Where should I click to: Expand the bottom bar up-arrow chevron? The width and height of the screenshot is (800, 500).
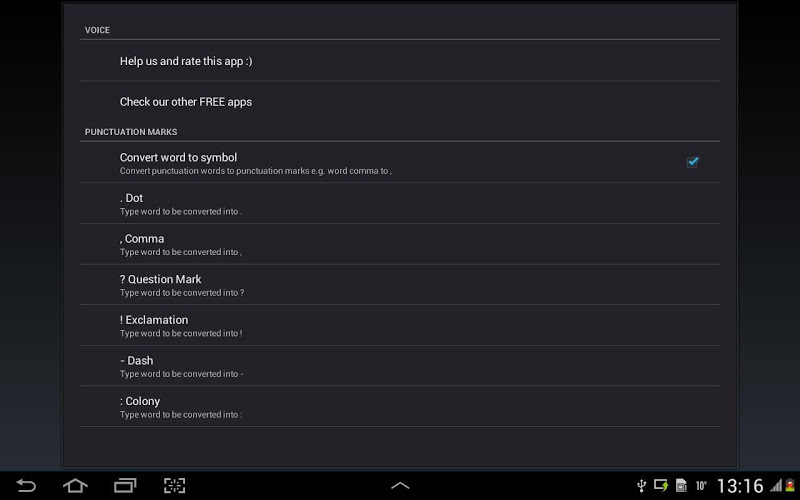tap(400, 485)
